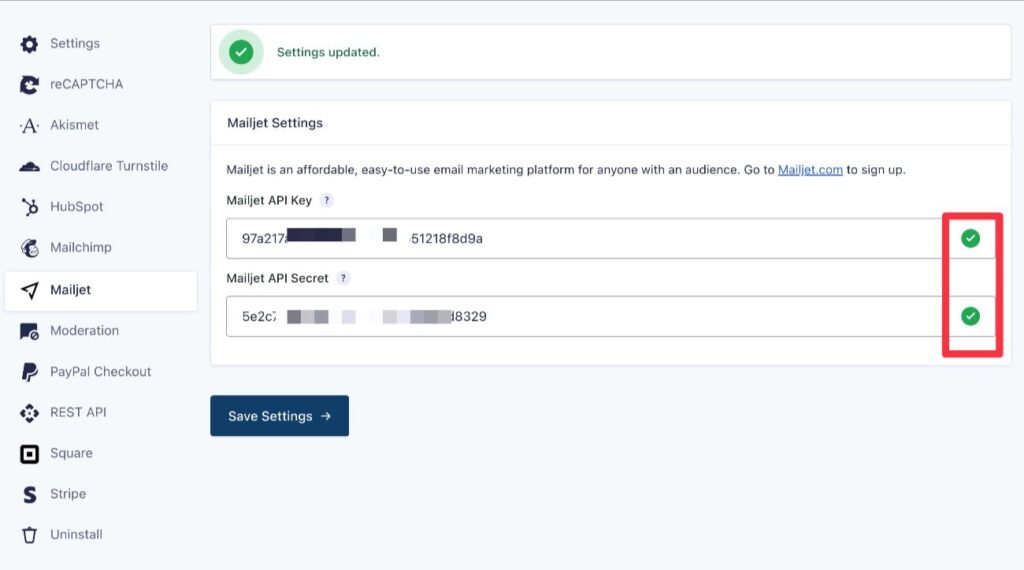The image size is (1024, 570).
Task: Click the Akismet letter A icon
Action: click(x=29, y=125)
